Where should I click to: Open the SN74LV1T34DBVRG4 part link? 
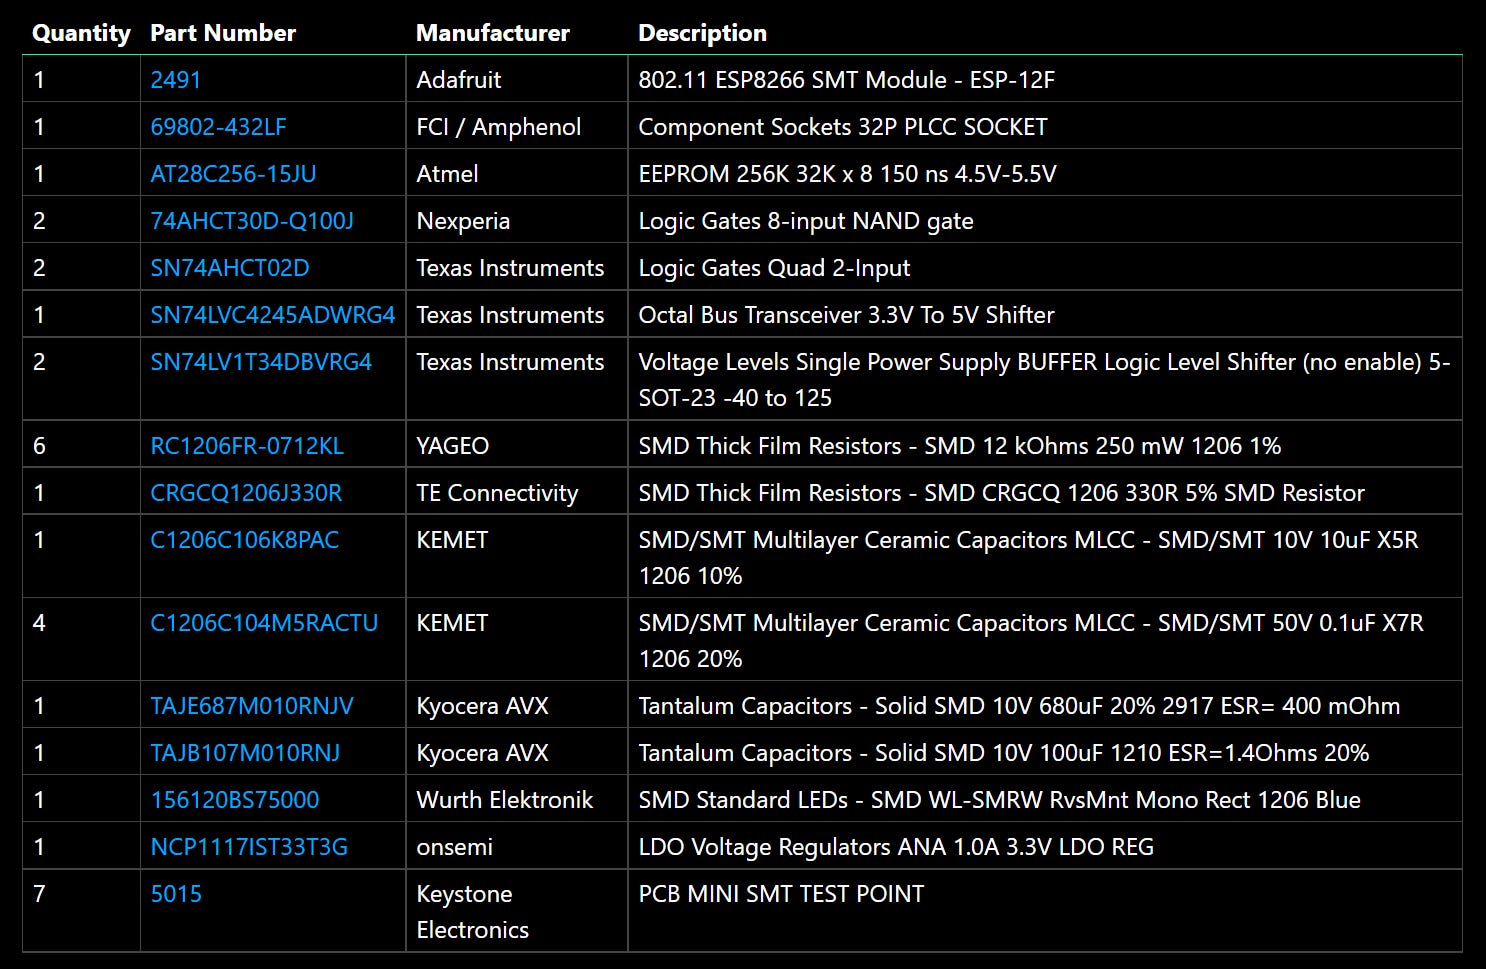click(261, 362)
